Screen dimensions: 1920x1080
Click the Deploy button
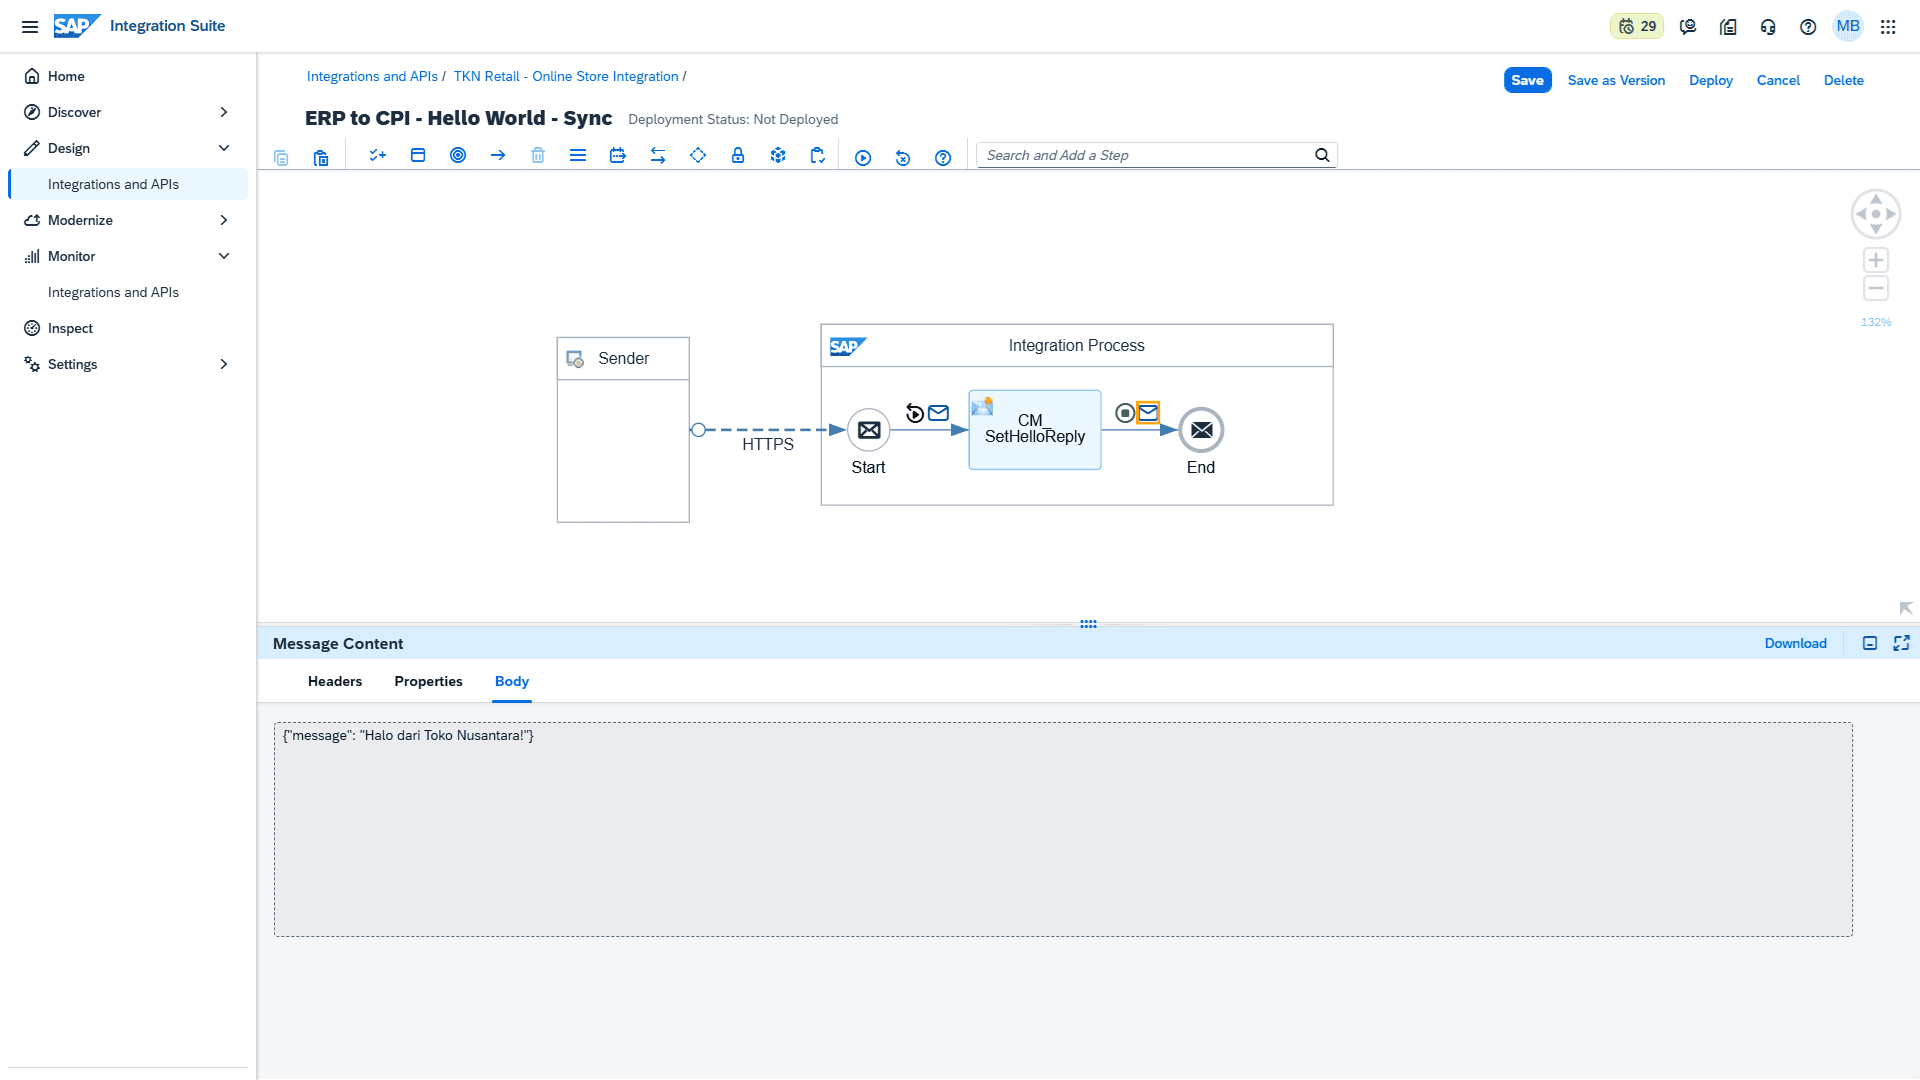(1710, 80)
